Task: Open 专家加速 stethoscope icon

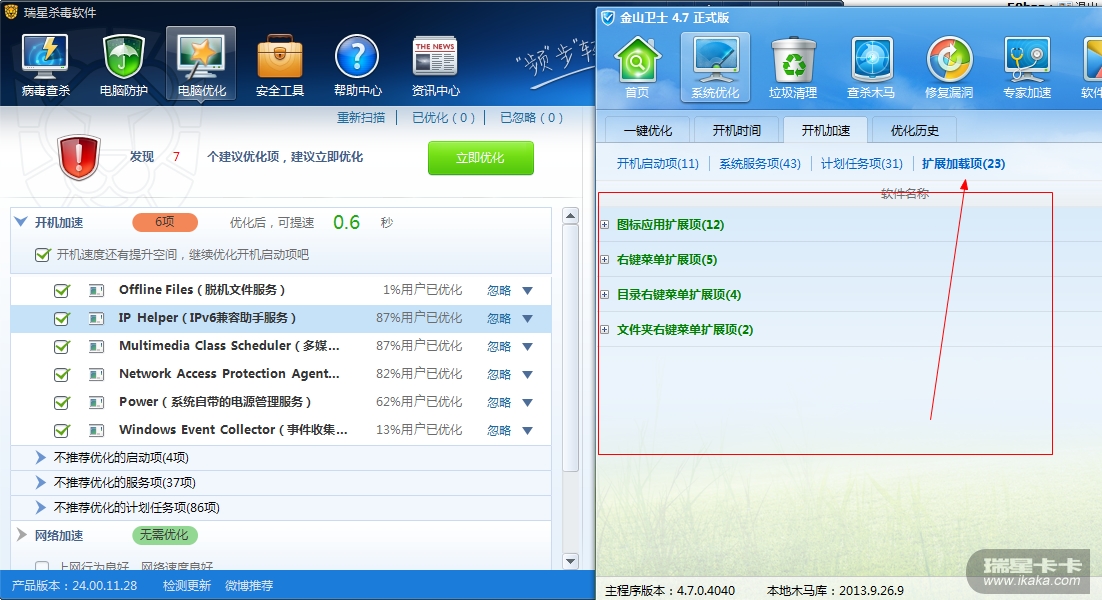Action: [1027, 68]
